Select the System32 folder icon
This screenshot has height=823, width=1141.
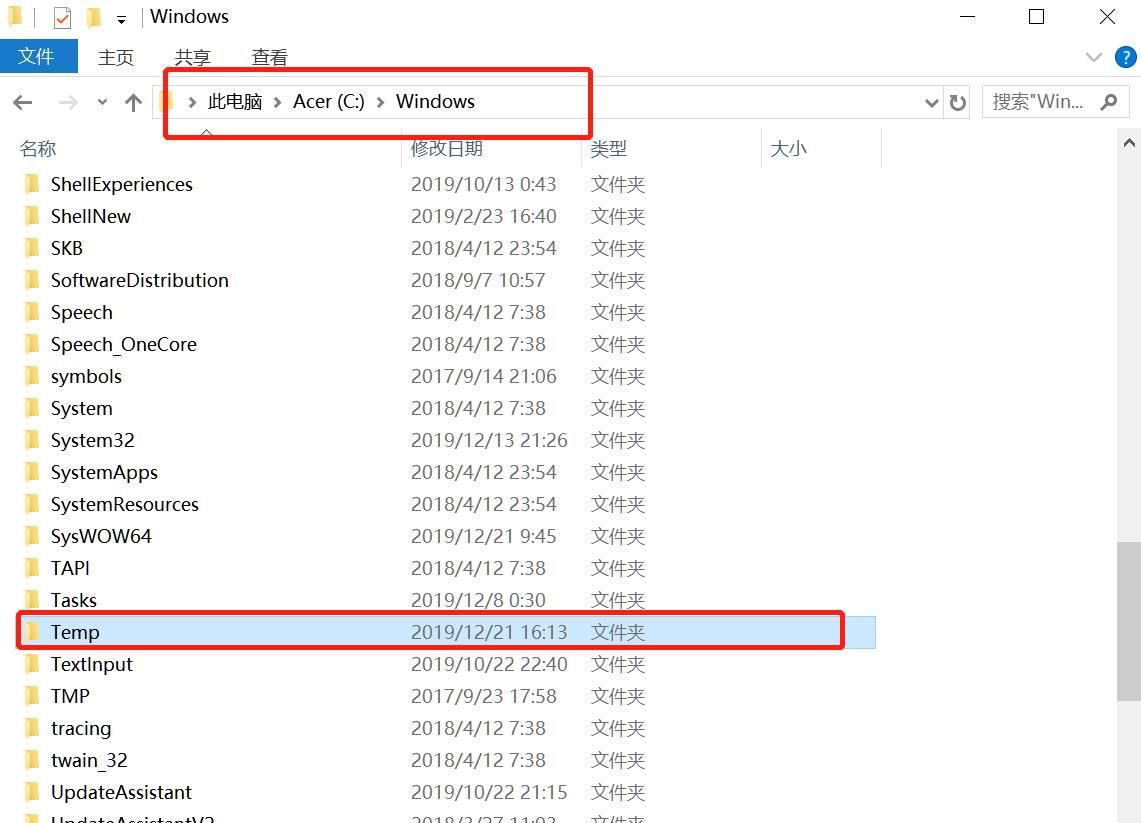click(x=32, y=440)
